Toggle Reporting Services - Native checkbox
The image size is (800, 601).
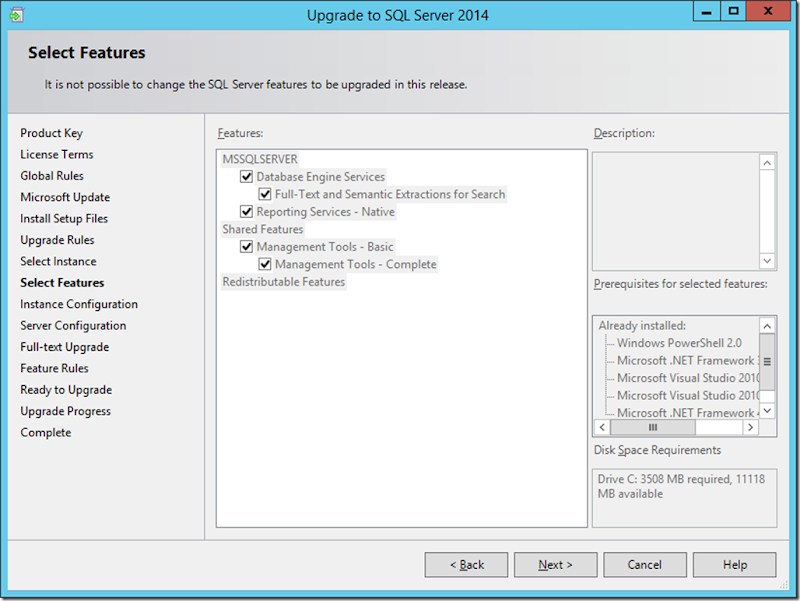(x=246, y=211)
